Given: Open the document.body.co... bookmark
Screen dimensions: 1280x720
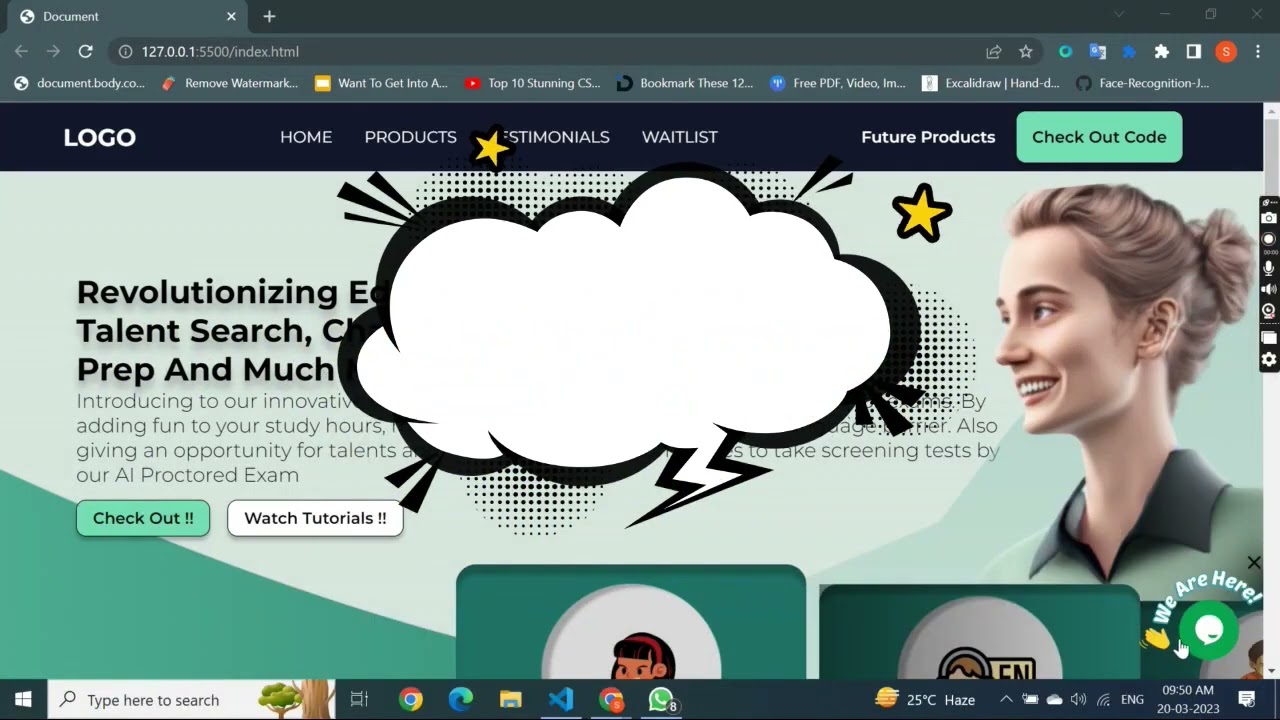Looking at the screenshot, I should pos(79,83).
